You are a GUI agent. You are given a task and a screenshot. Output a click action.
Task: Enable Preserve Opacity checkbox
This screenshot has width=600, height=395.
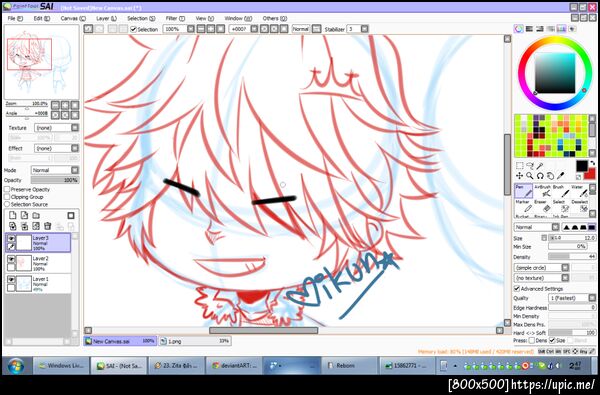click(x=7, y=189)
